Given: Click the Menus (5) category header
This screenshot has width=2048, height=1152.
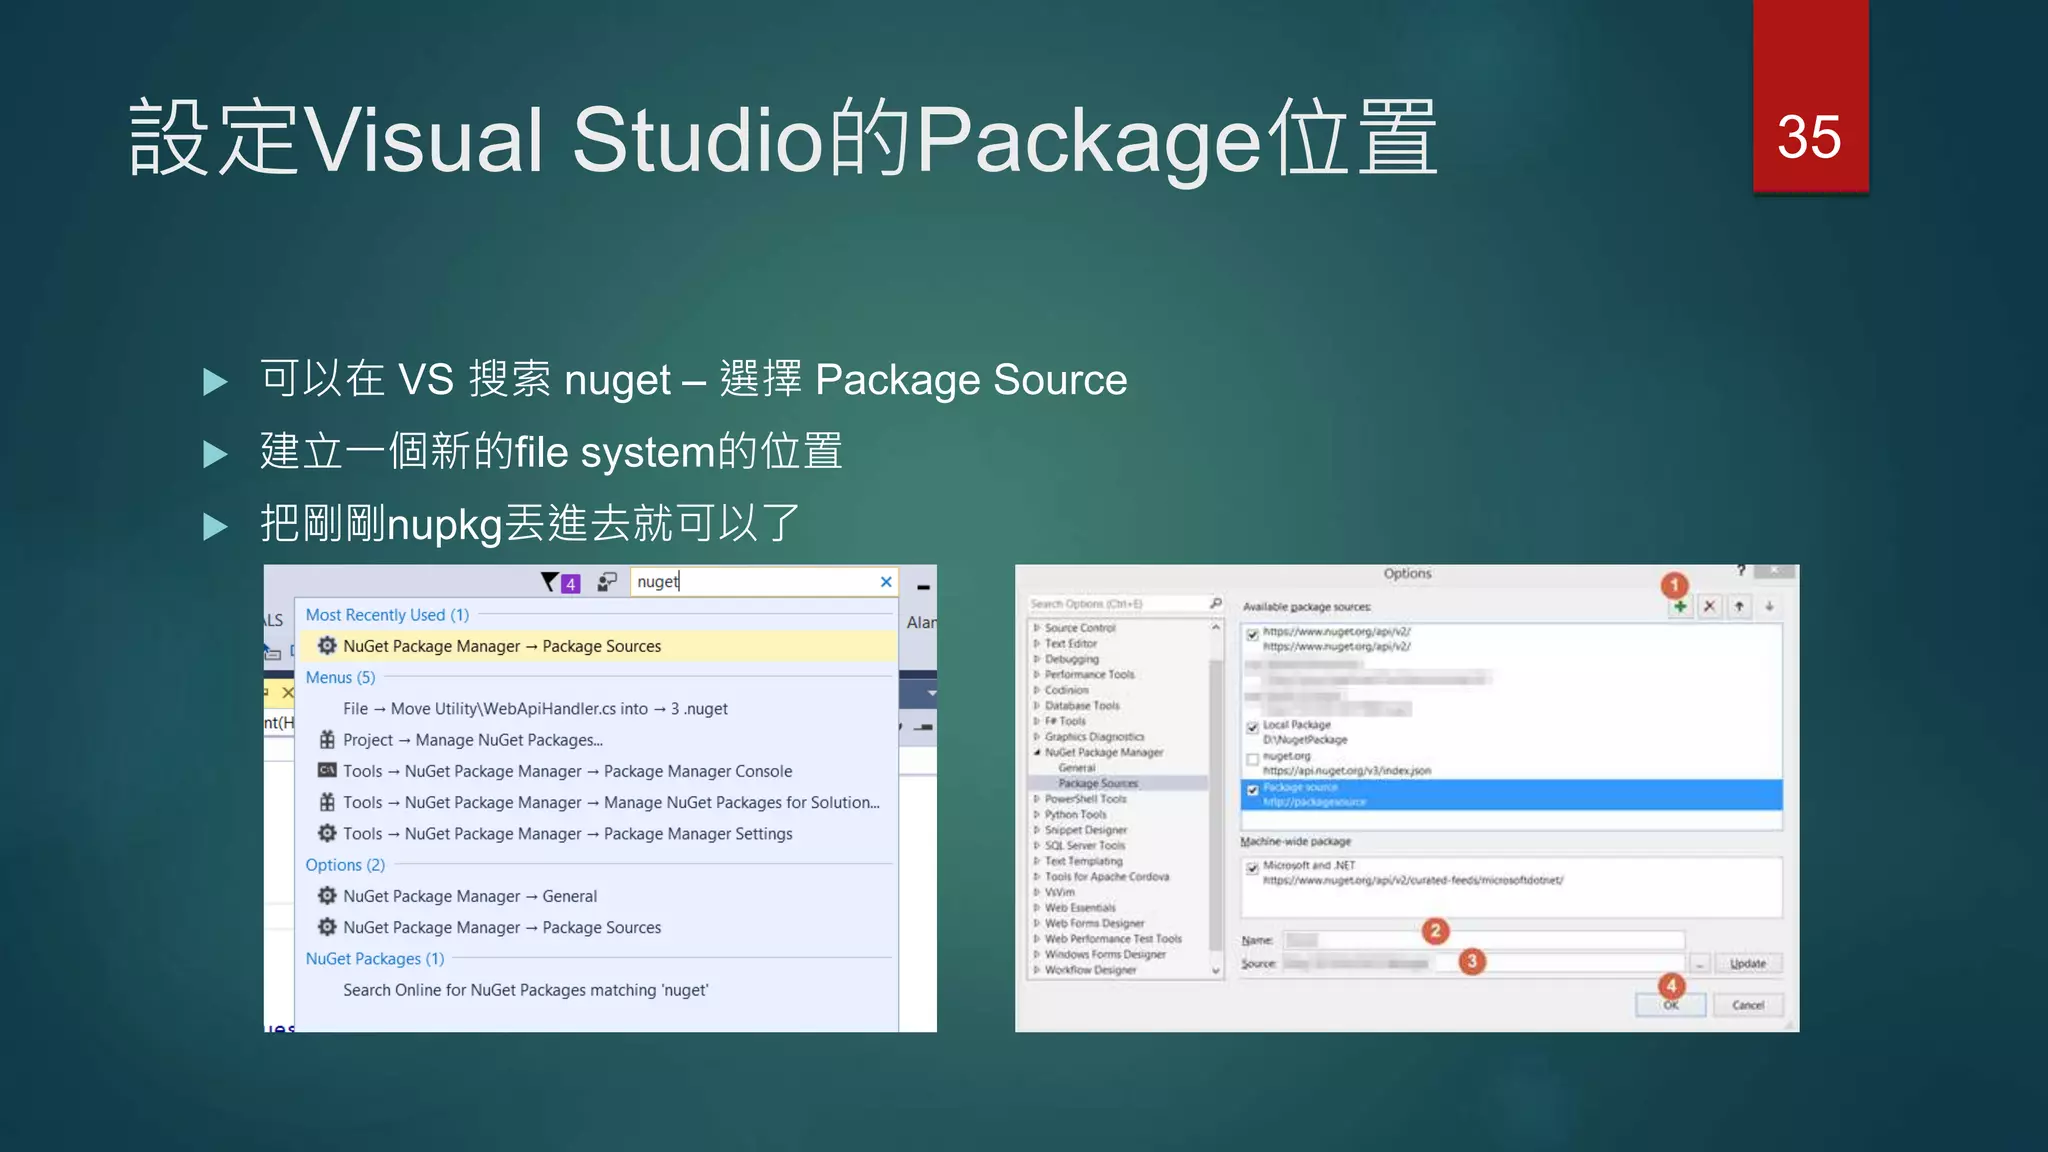Looking at the screenshot, I should (x=340, y=677).
